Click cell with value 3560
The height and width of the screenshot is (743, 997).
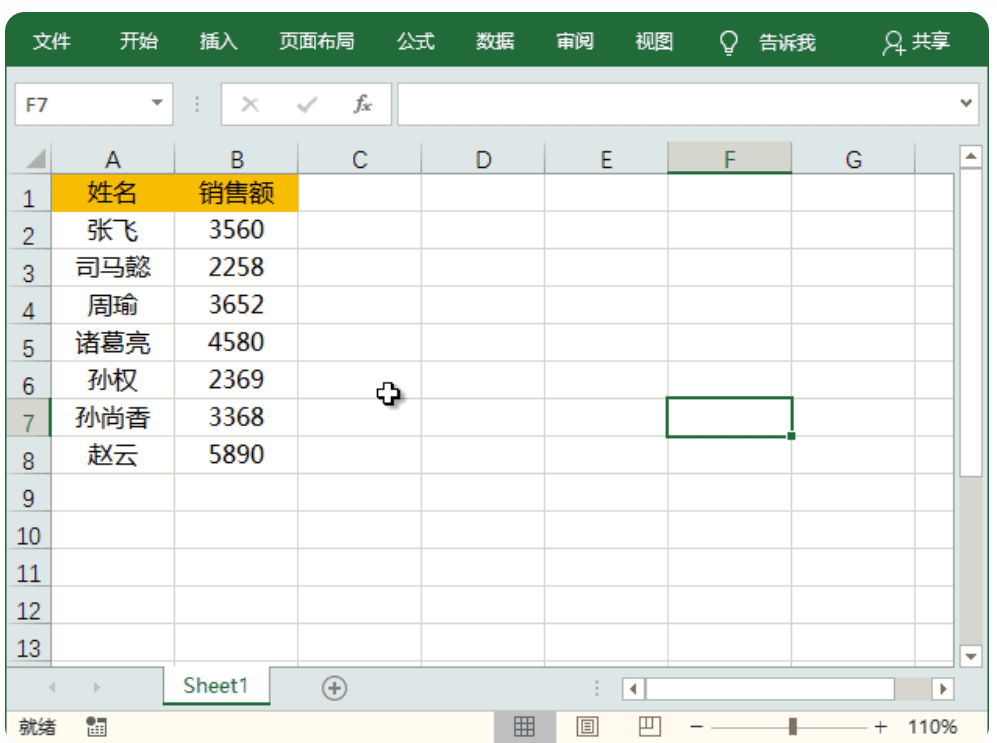(237, 230)
